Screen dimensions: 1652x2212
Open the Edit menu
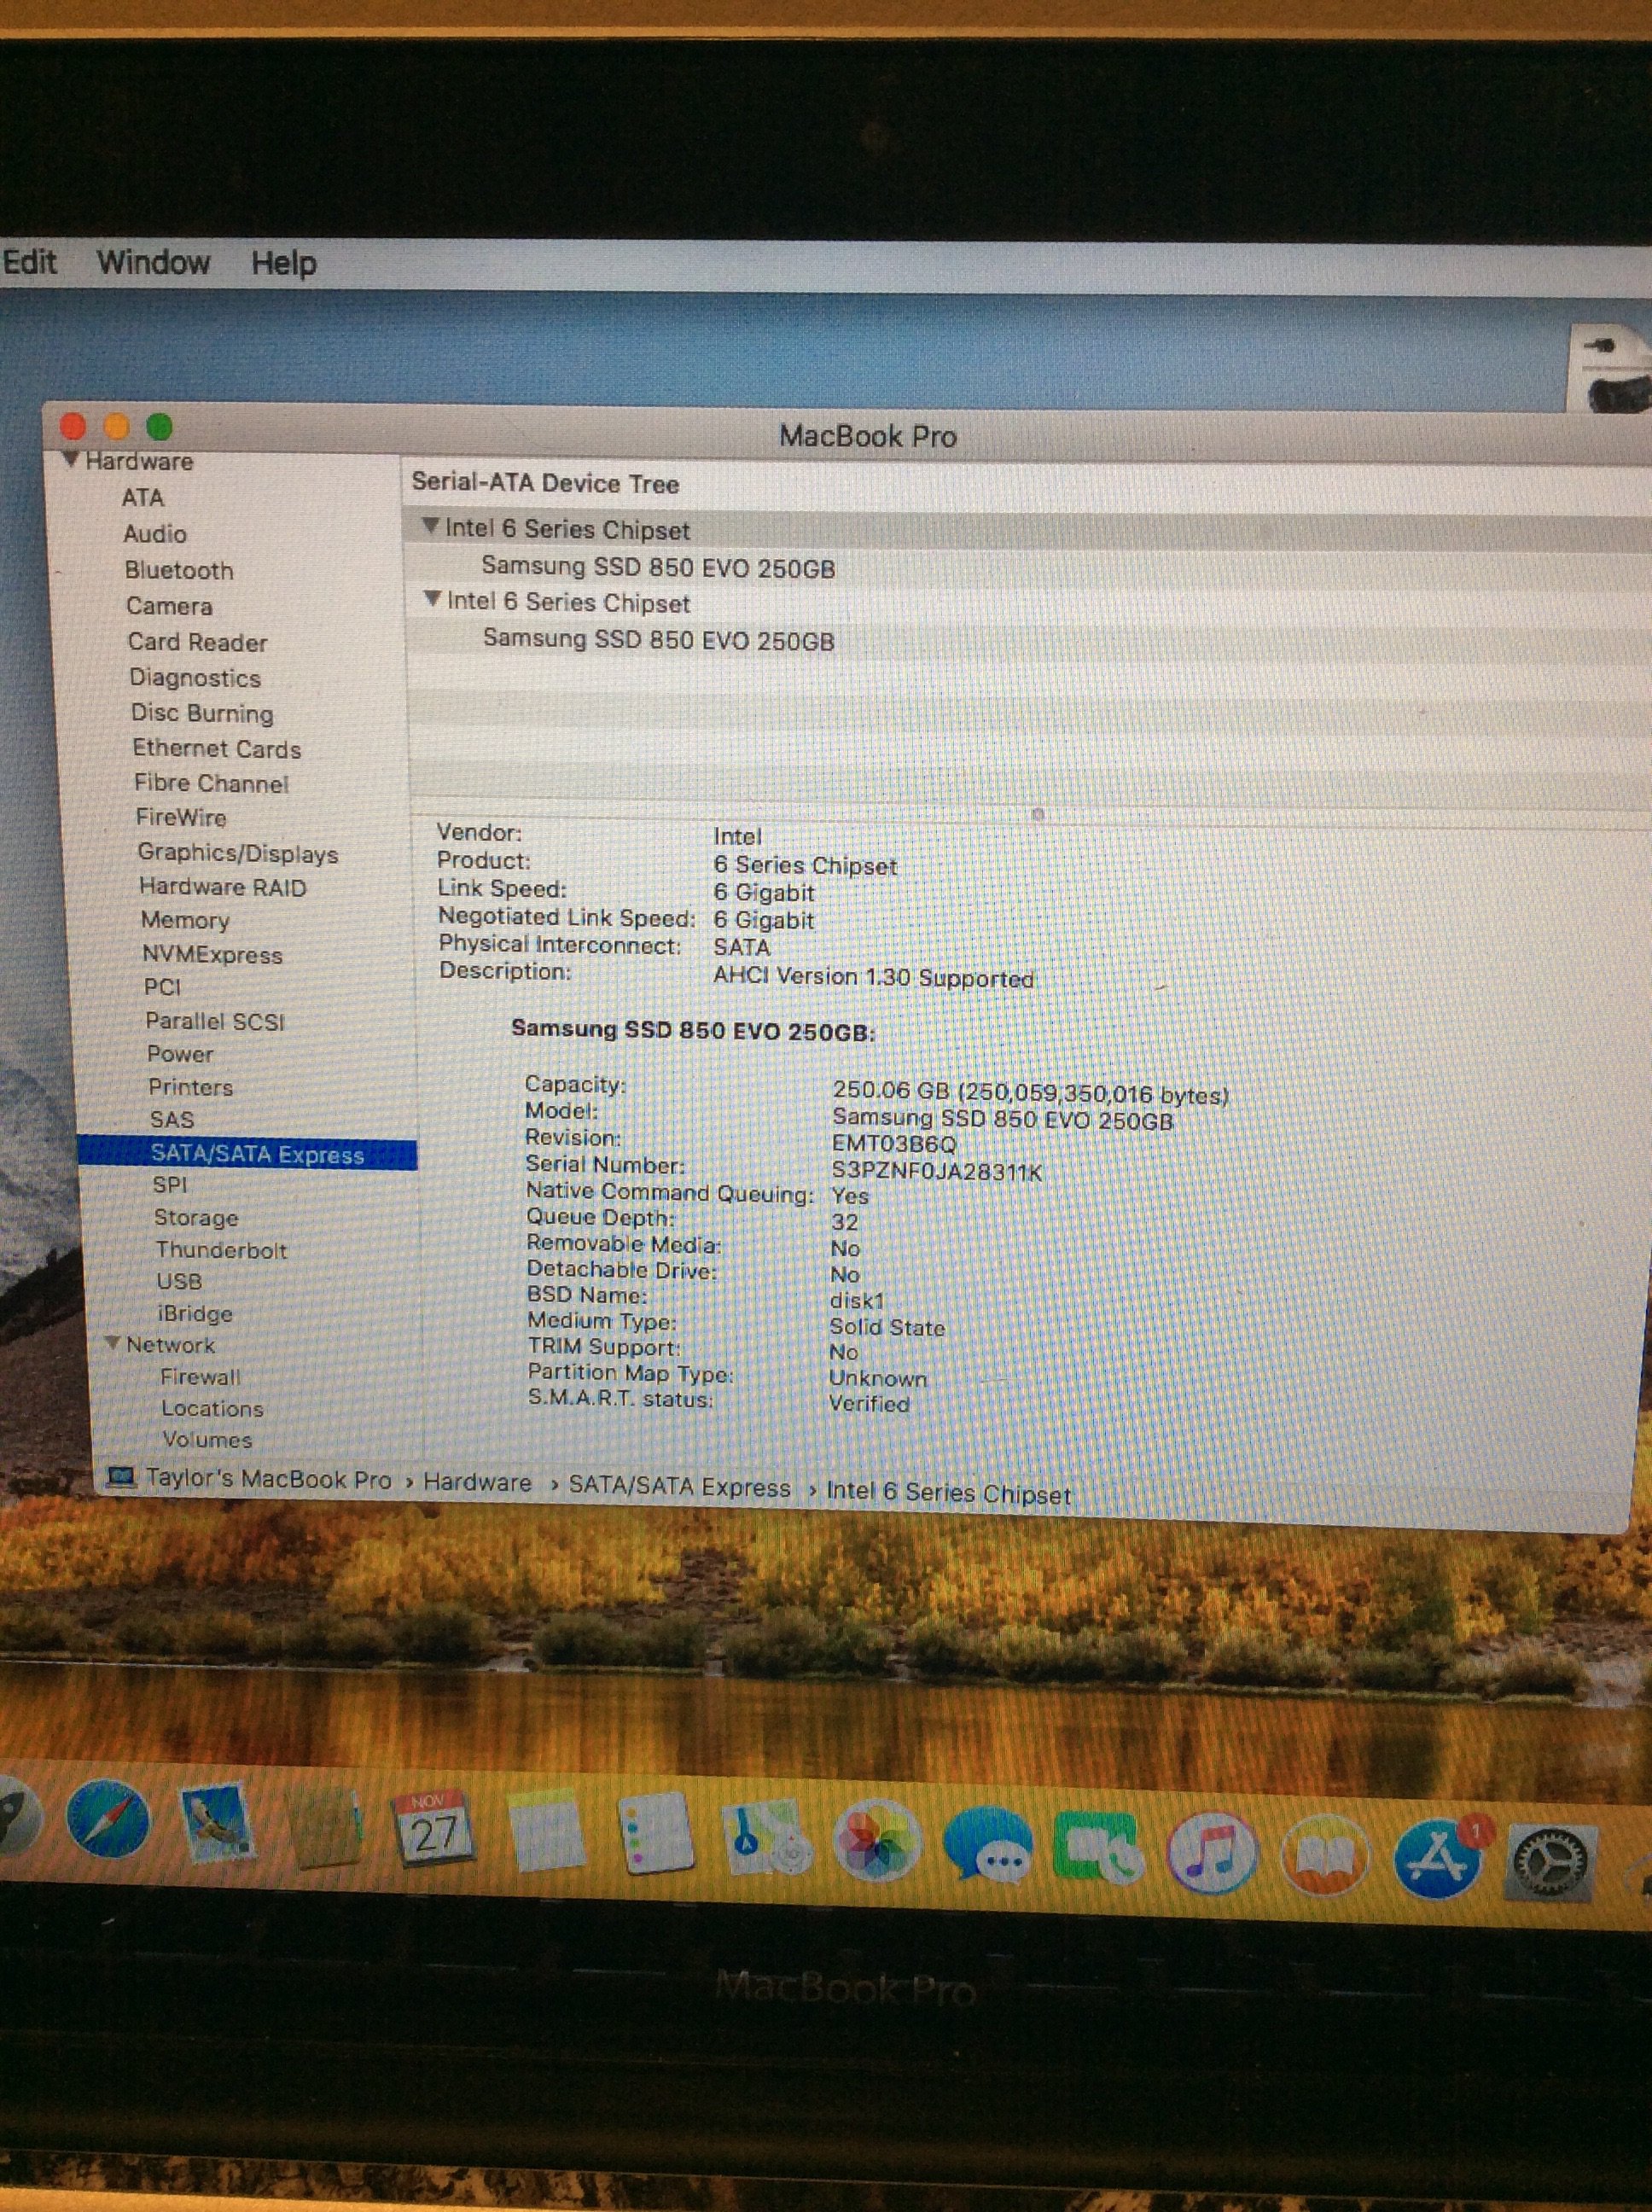pos(29,262)
